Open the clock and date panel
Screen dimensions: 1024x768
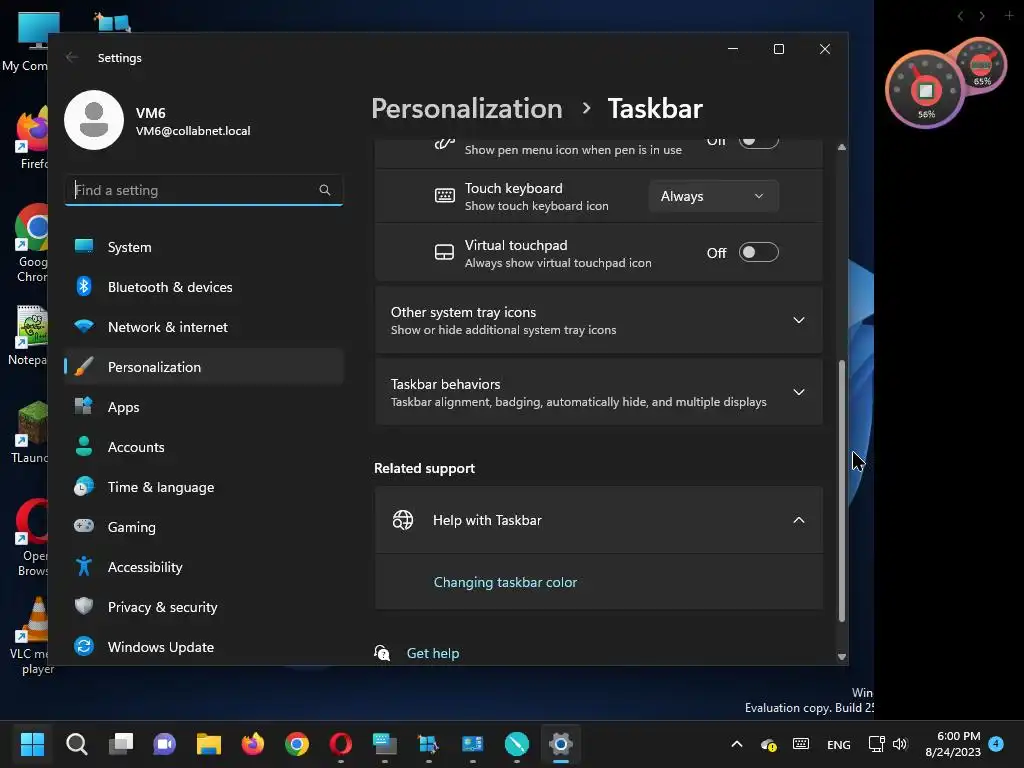[x=953, y=744]
